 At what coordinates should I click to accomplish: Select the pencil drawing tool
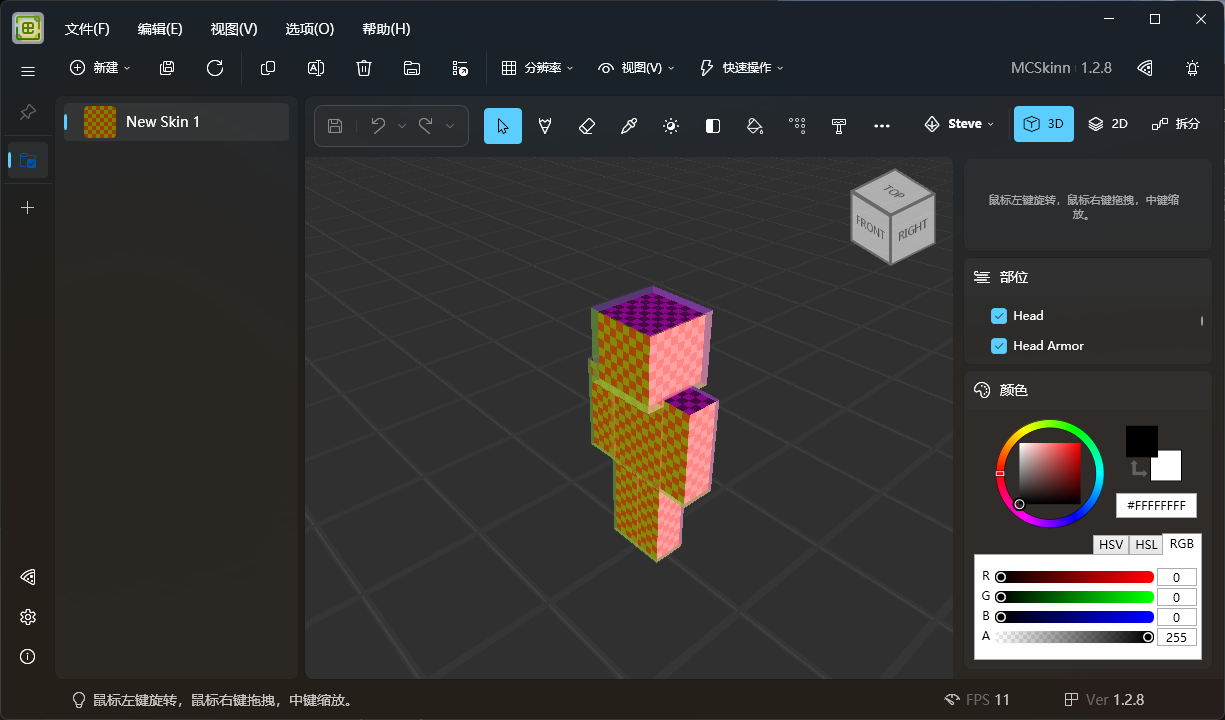pos(545,125)
